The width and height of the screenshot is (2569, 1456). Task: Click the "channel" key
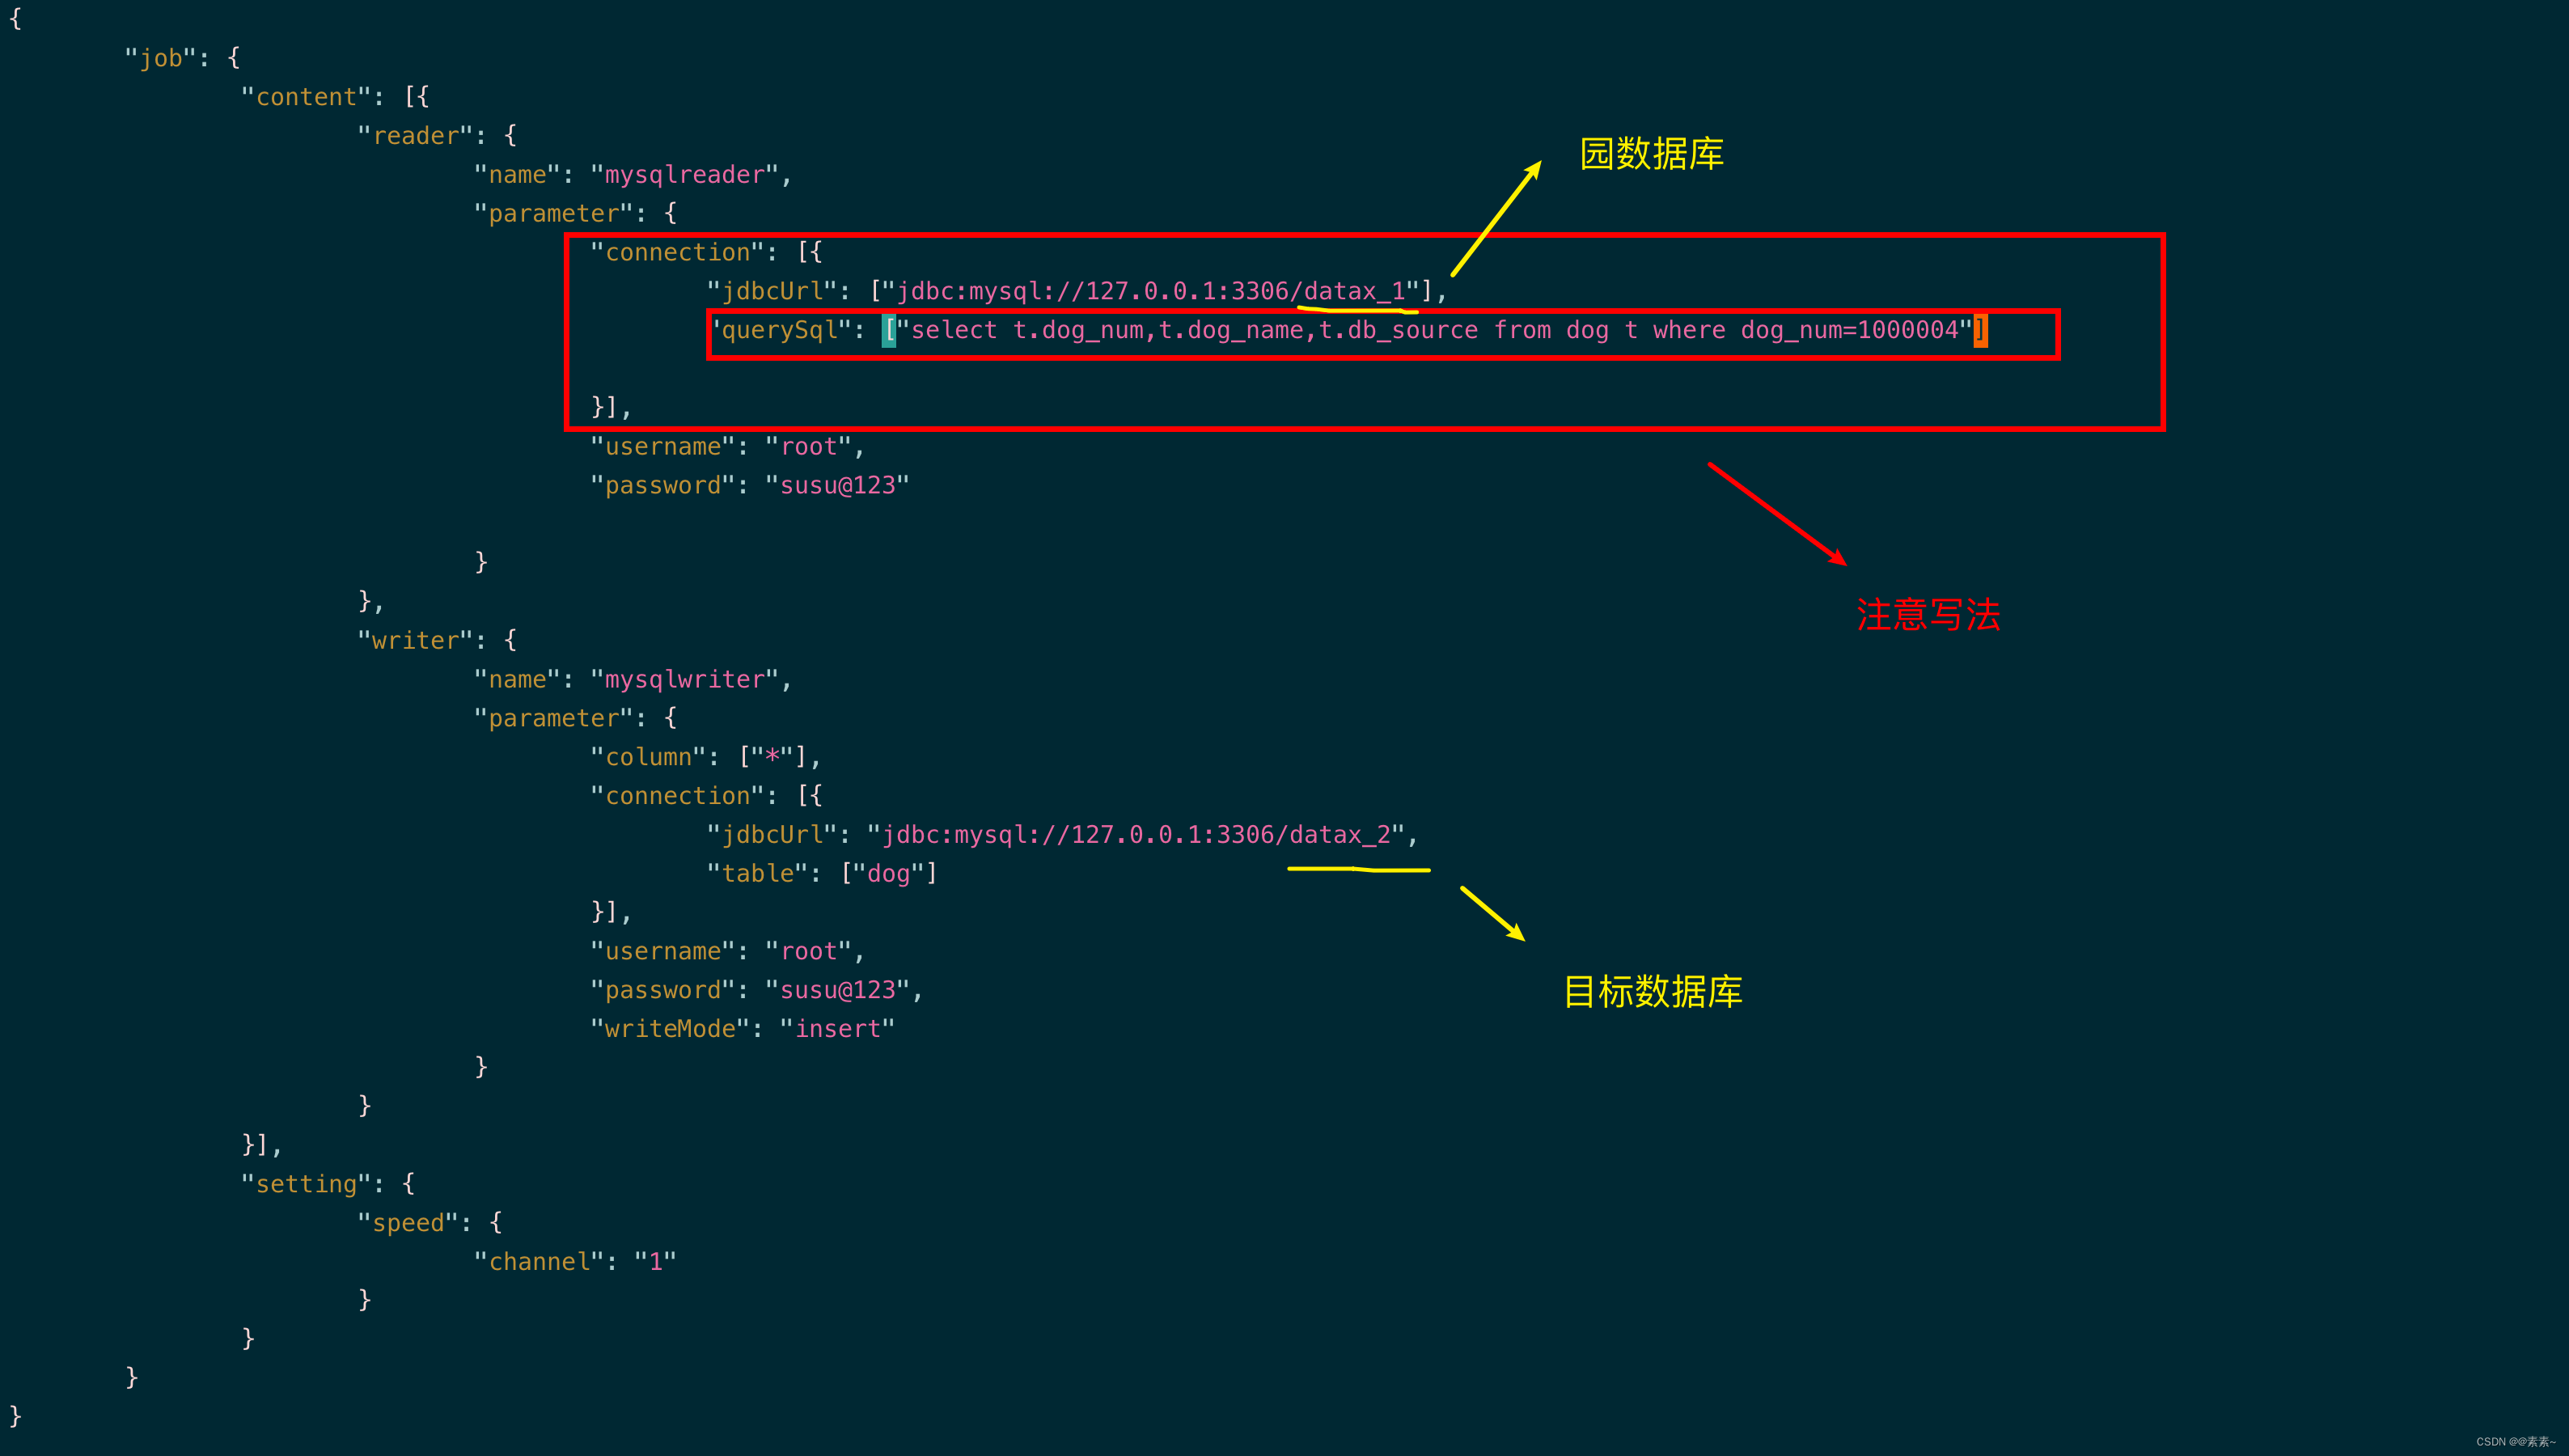539,1262
